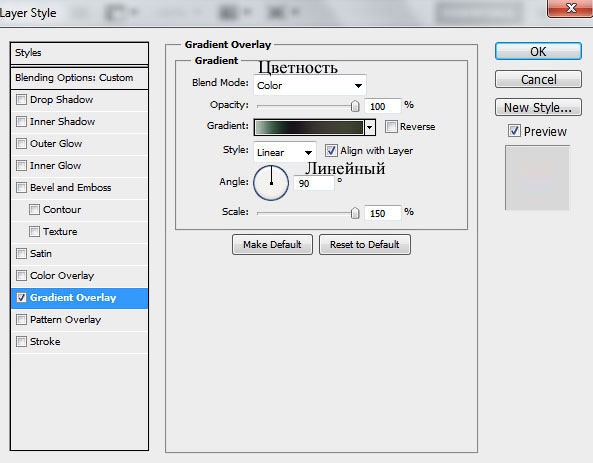Enable the Bevel and Emboss checkbox
Image resolution: width=593 pixels, height=463 pixels.
point(21,188)
